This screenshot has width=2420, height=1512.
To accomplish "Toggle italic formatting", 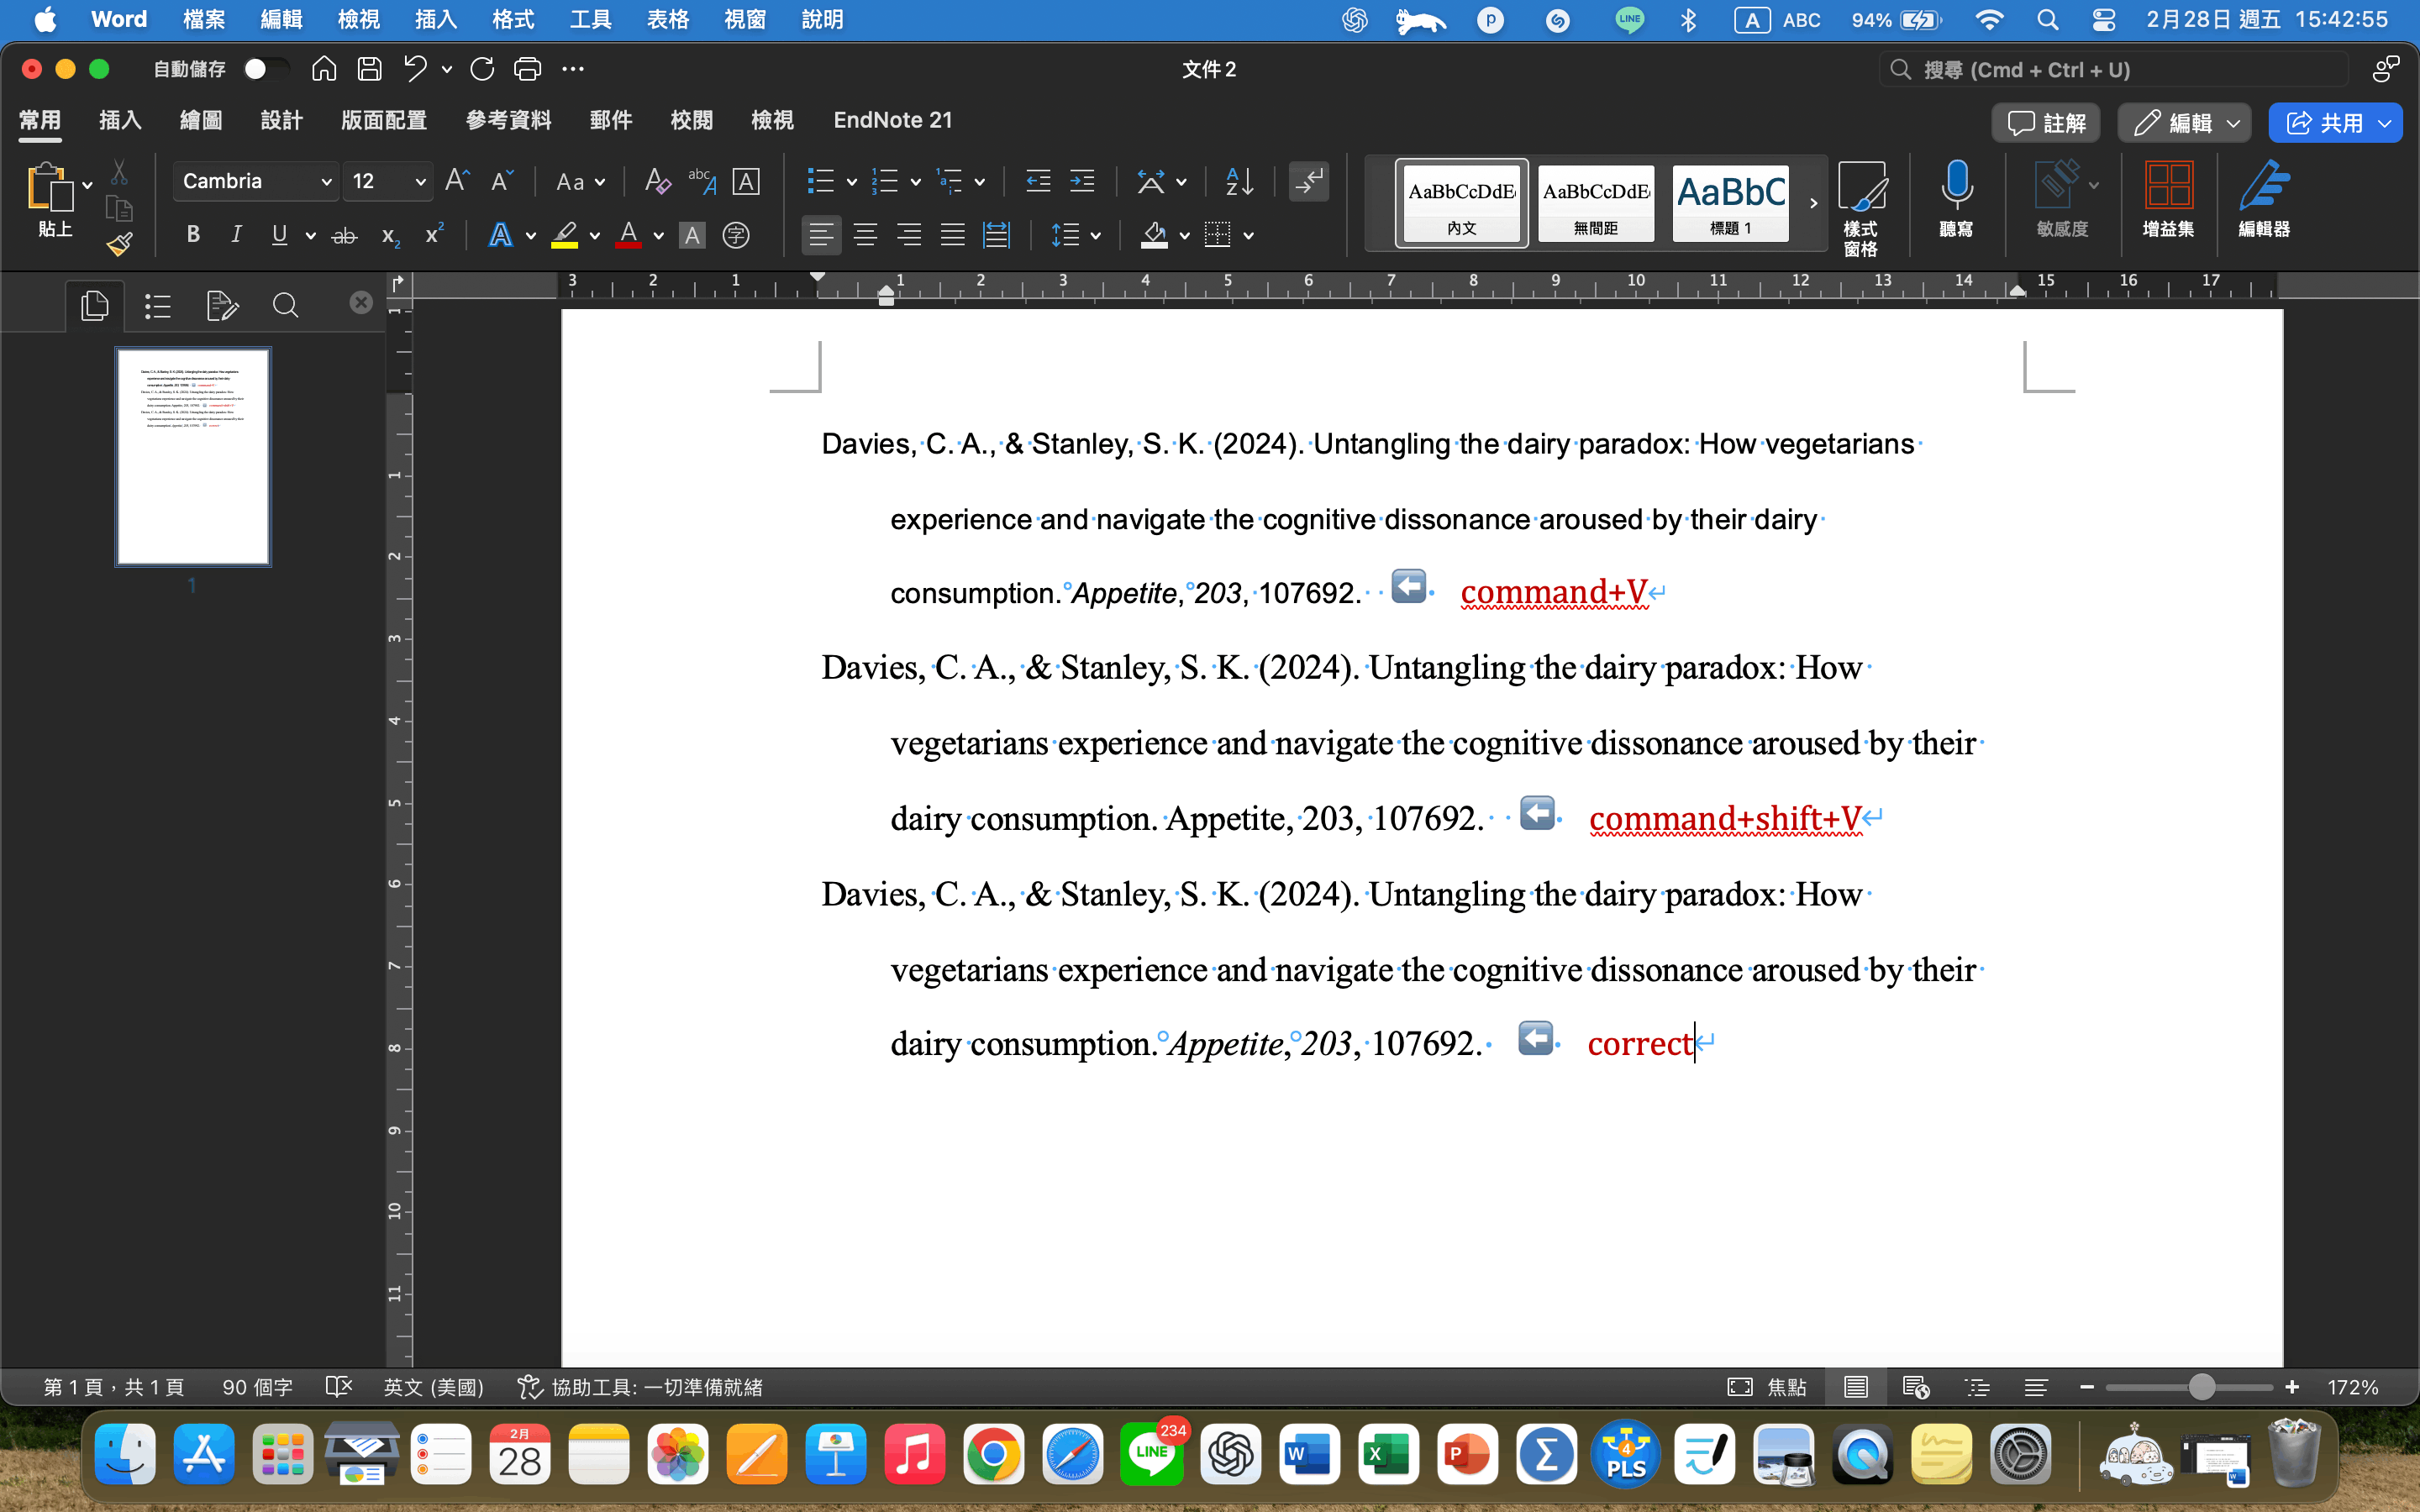I will (236, 235).
